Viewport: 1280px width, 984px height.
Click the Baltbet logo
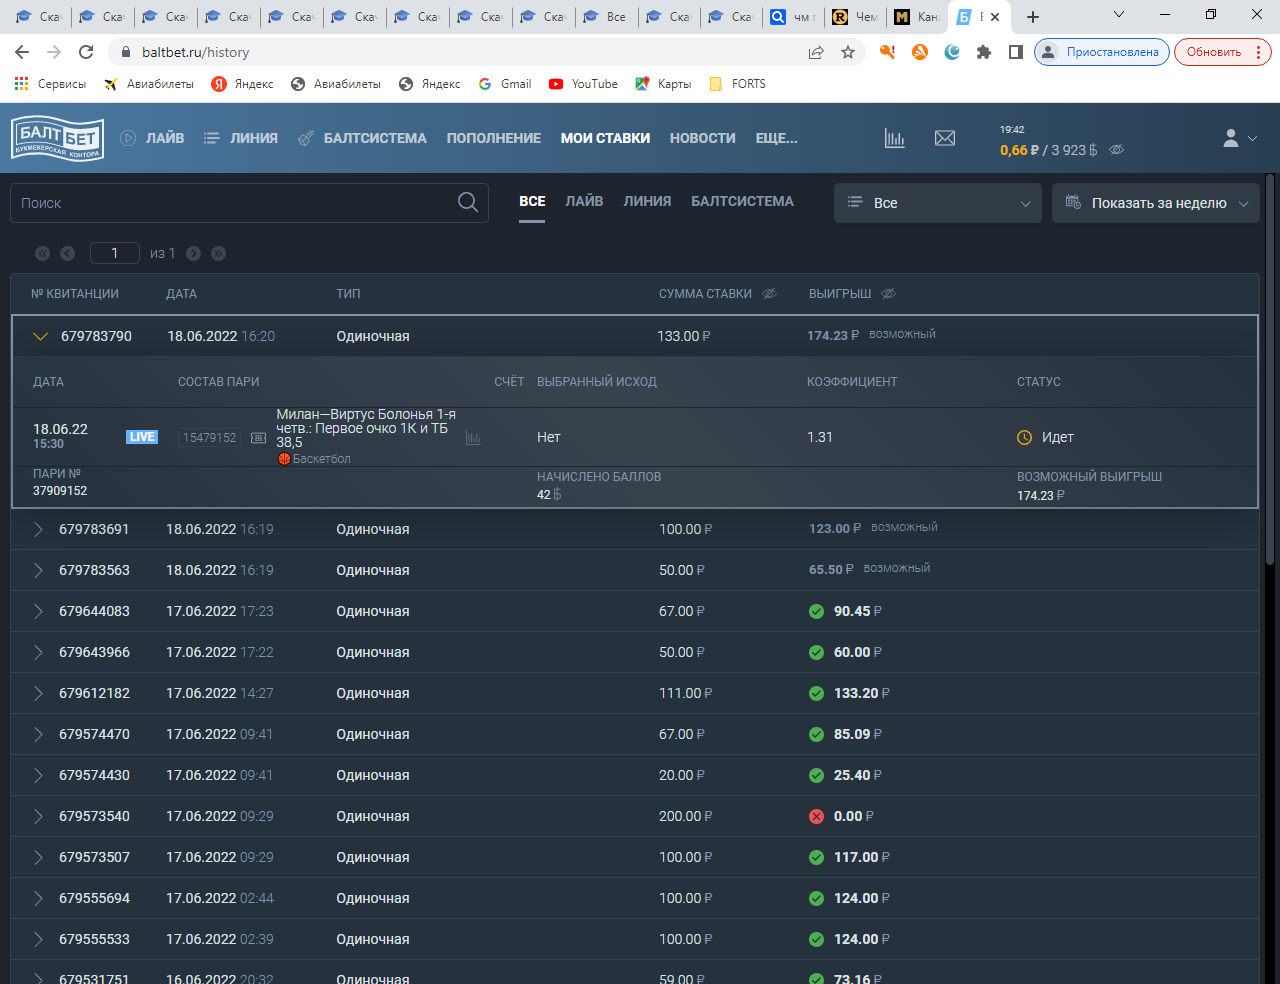[57, 138]
